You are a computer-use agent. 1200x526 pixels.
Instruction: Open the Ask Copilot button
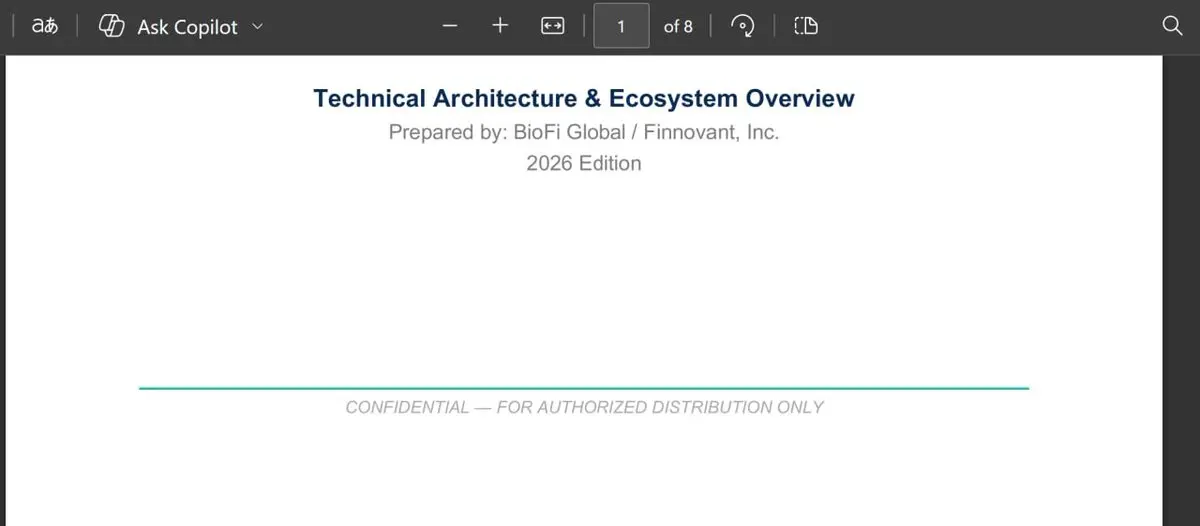(181, 27)
